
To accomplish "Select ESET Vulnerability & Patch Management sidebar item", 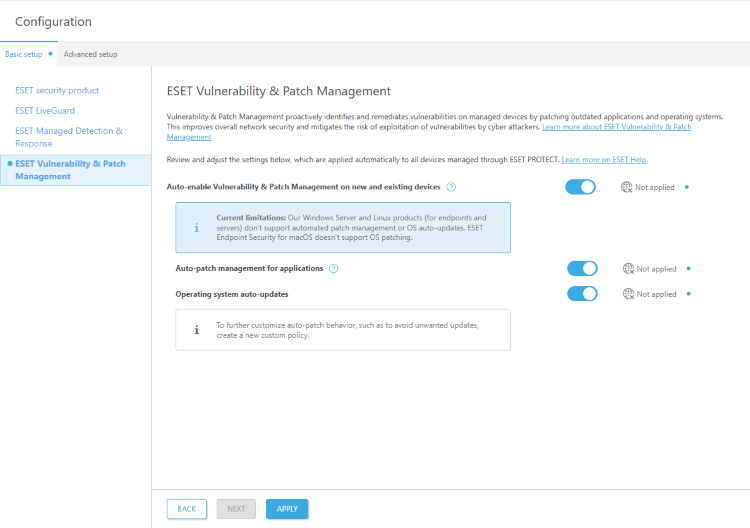I will pyautogui.click(x=76, y=170).
